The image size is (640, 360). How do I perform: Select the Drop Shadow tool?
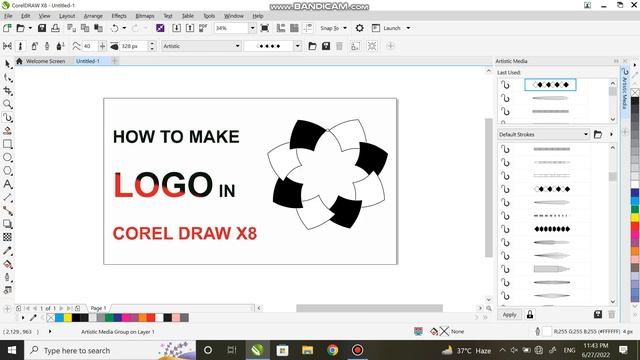click(x=7, y=224)
